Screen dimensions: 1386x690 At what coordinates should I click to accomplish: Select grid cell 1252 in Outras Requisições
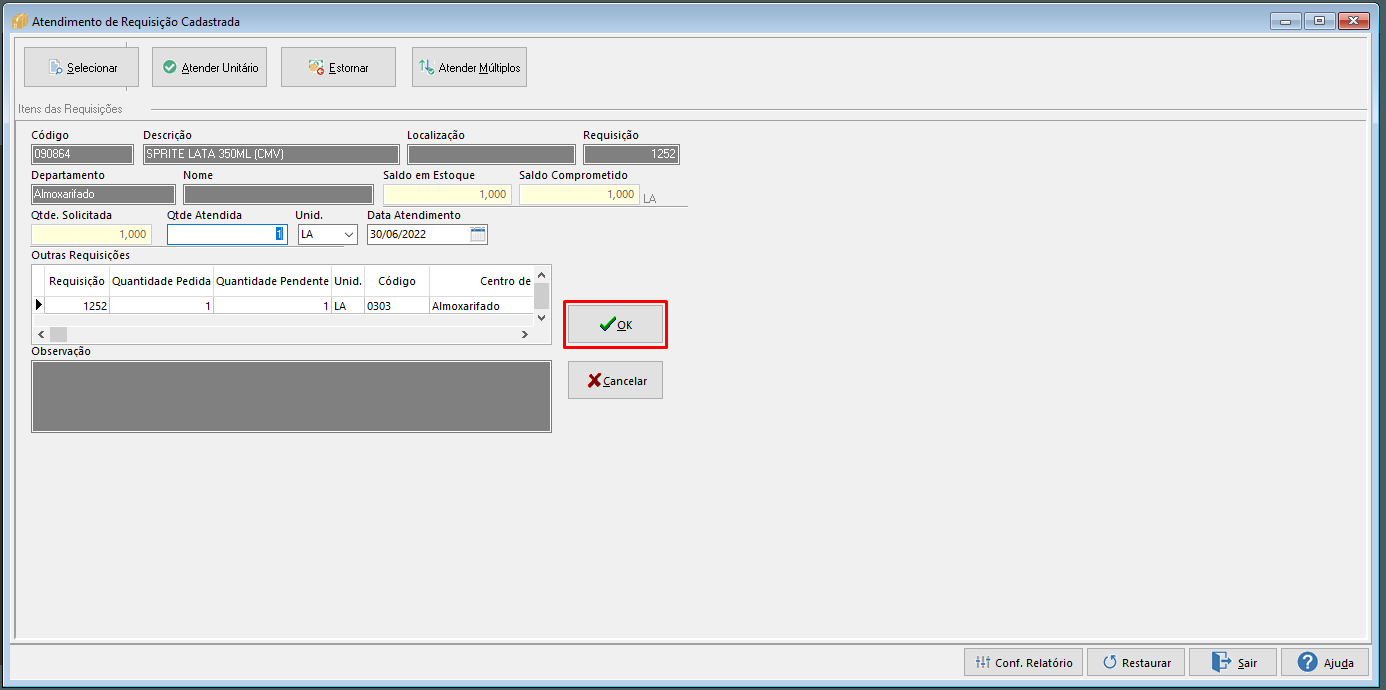(77, 305)
